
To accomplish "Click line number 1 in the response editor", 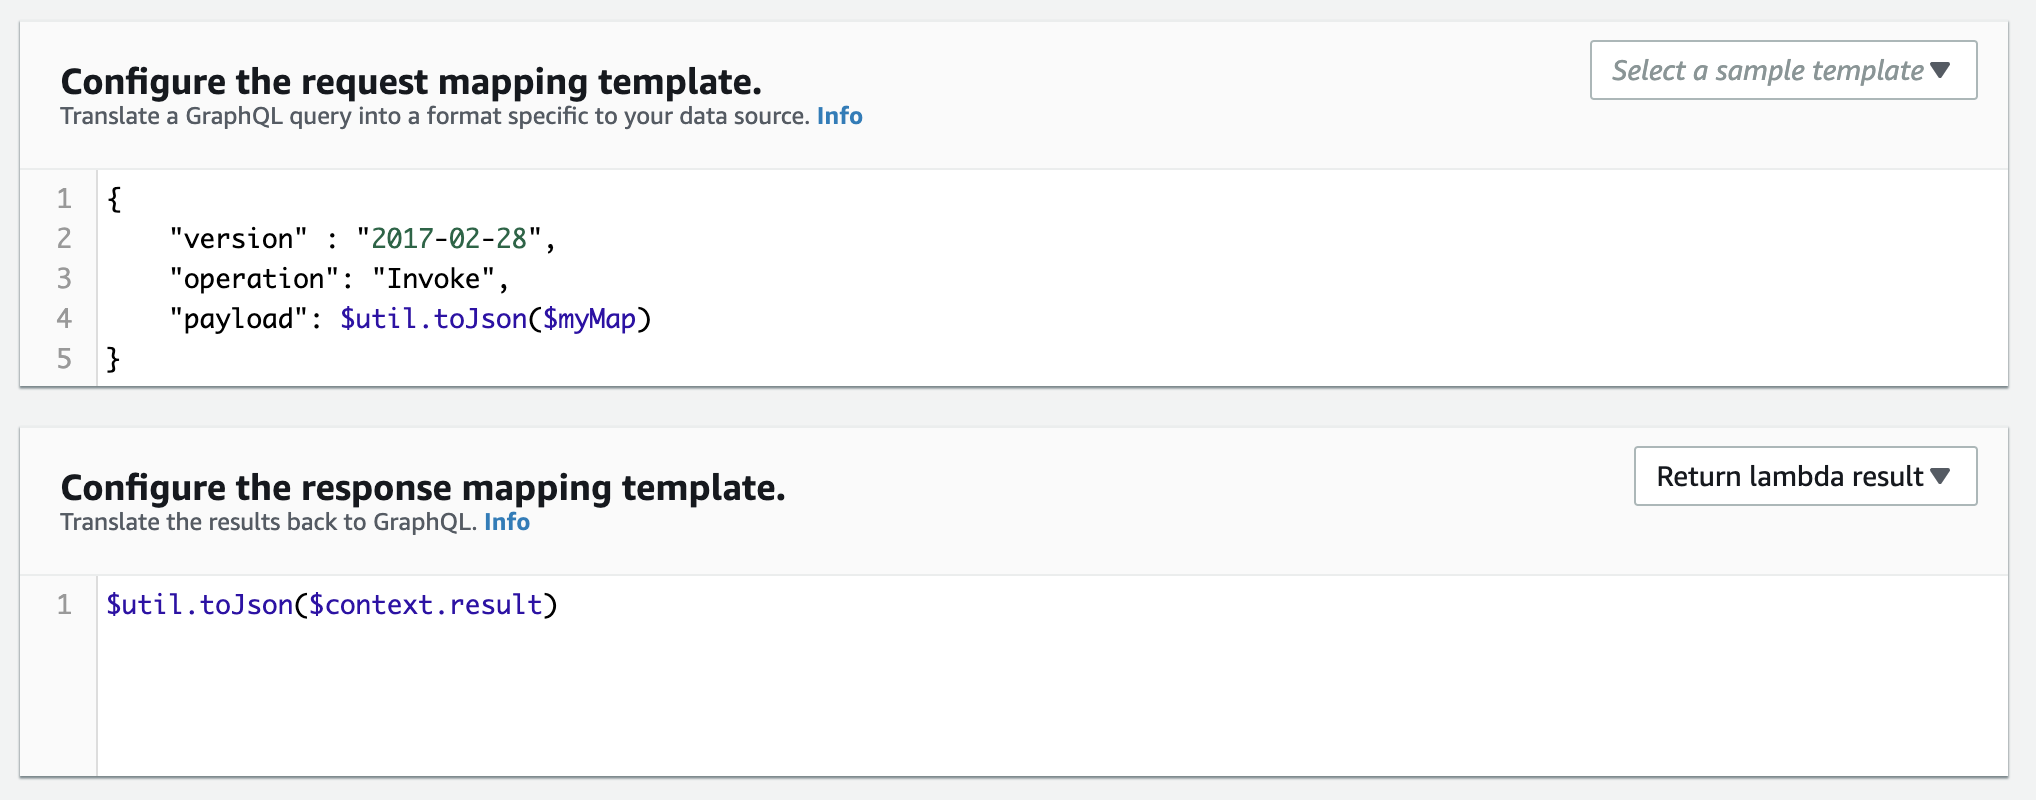I will point(64,604).
